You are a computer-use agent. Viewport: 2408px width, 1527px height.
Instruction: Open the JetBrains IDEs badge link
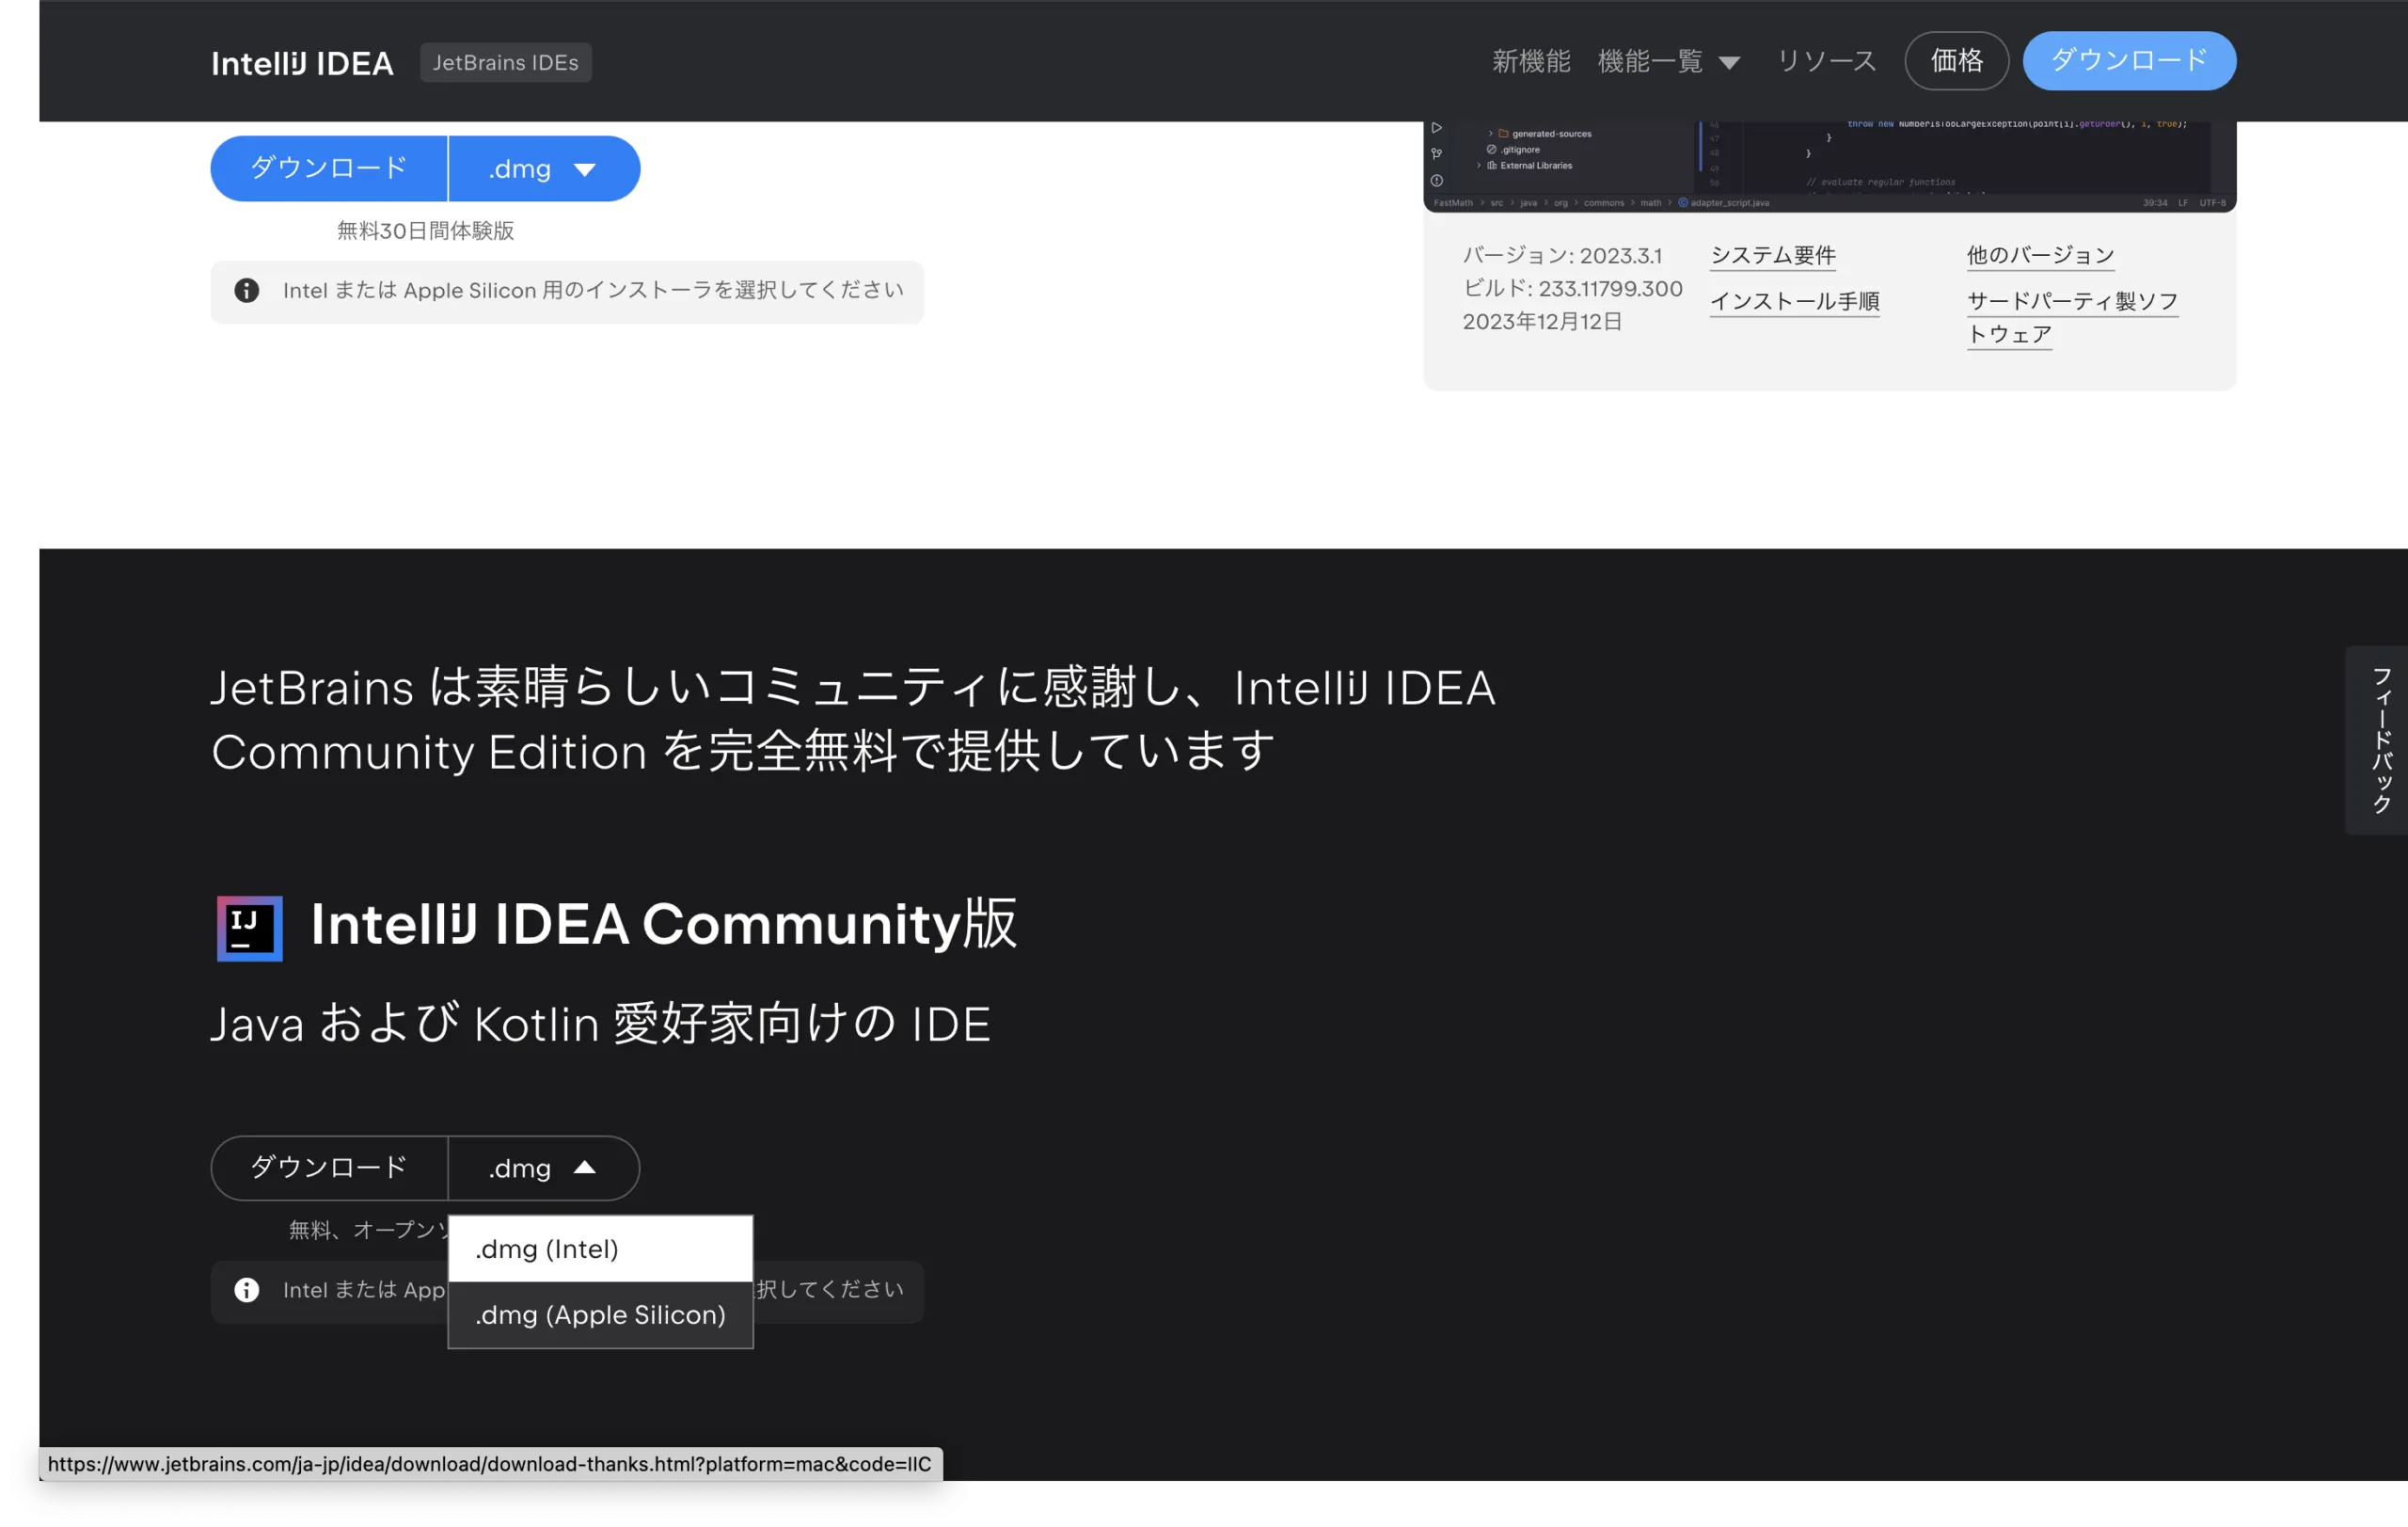506,62
